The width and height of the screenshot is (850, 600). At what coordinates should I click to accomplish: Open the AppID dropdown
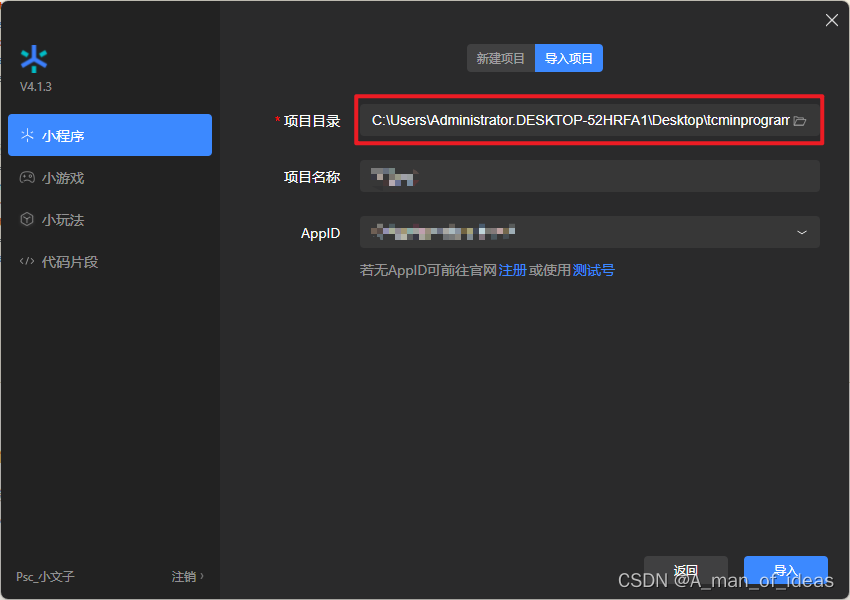(589, 232)
